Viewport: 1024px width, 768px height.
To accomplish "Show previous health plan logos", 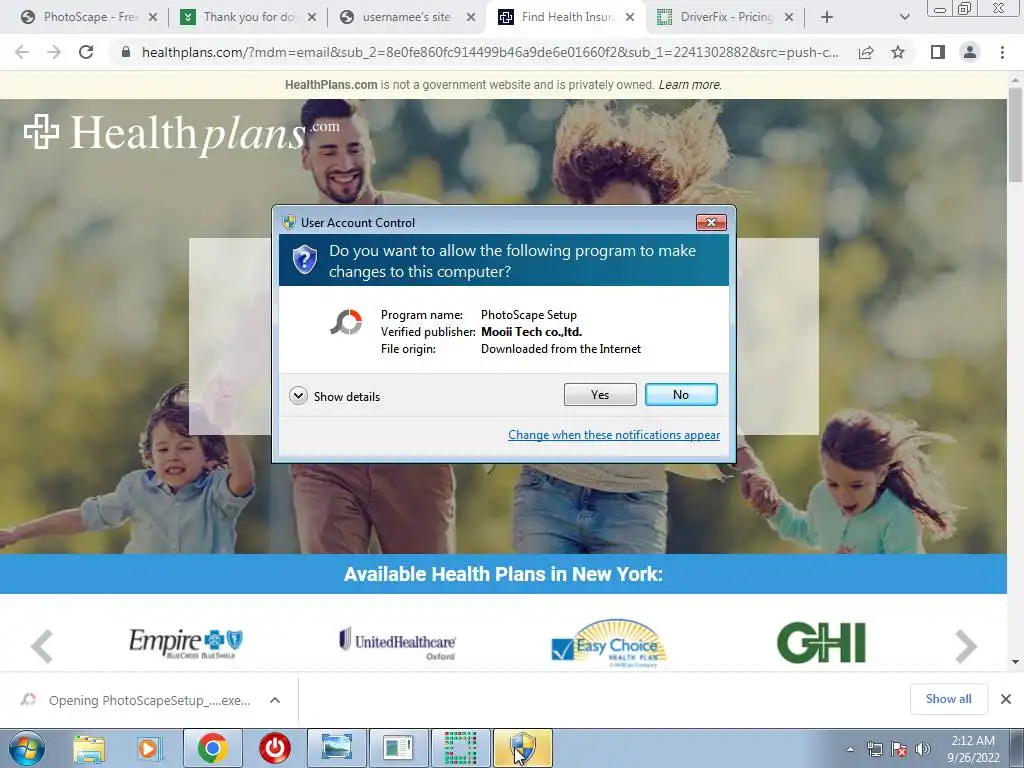I will tap(42, 646).
